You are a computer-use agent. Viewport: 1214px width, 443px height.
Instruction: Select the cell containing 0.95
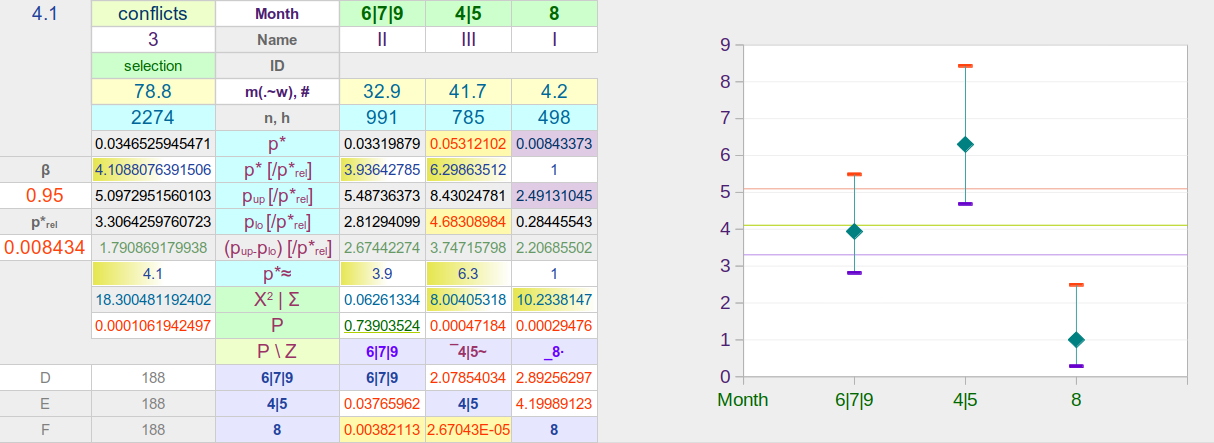(x=45, y=194)
